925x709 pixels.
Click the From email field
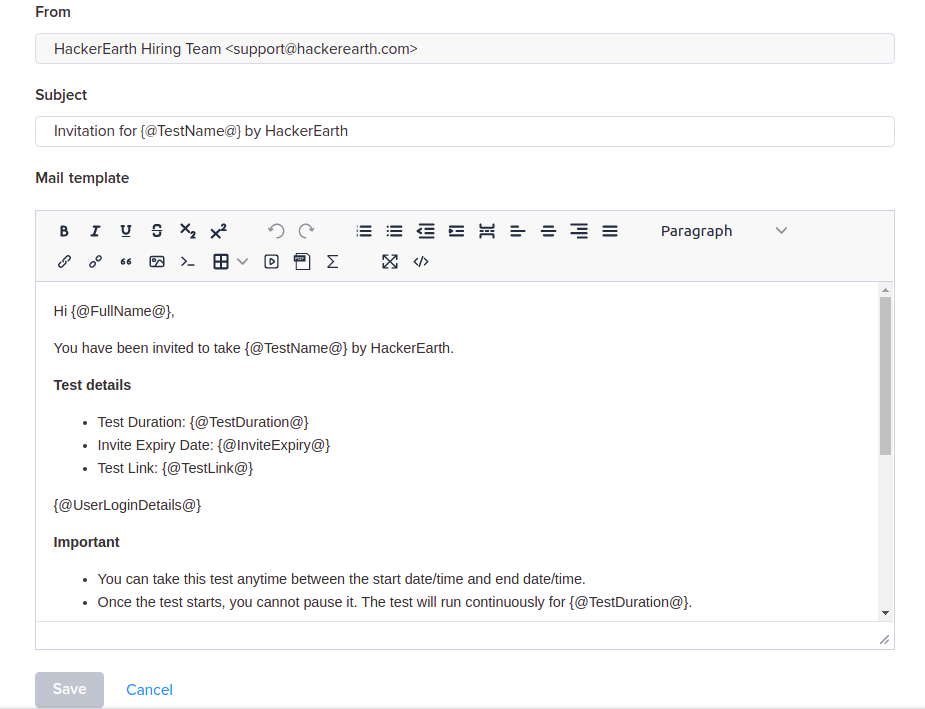click(x=465, y=48)
